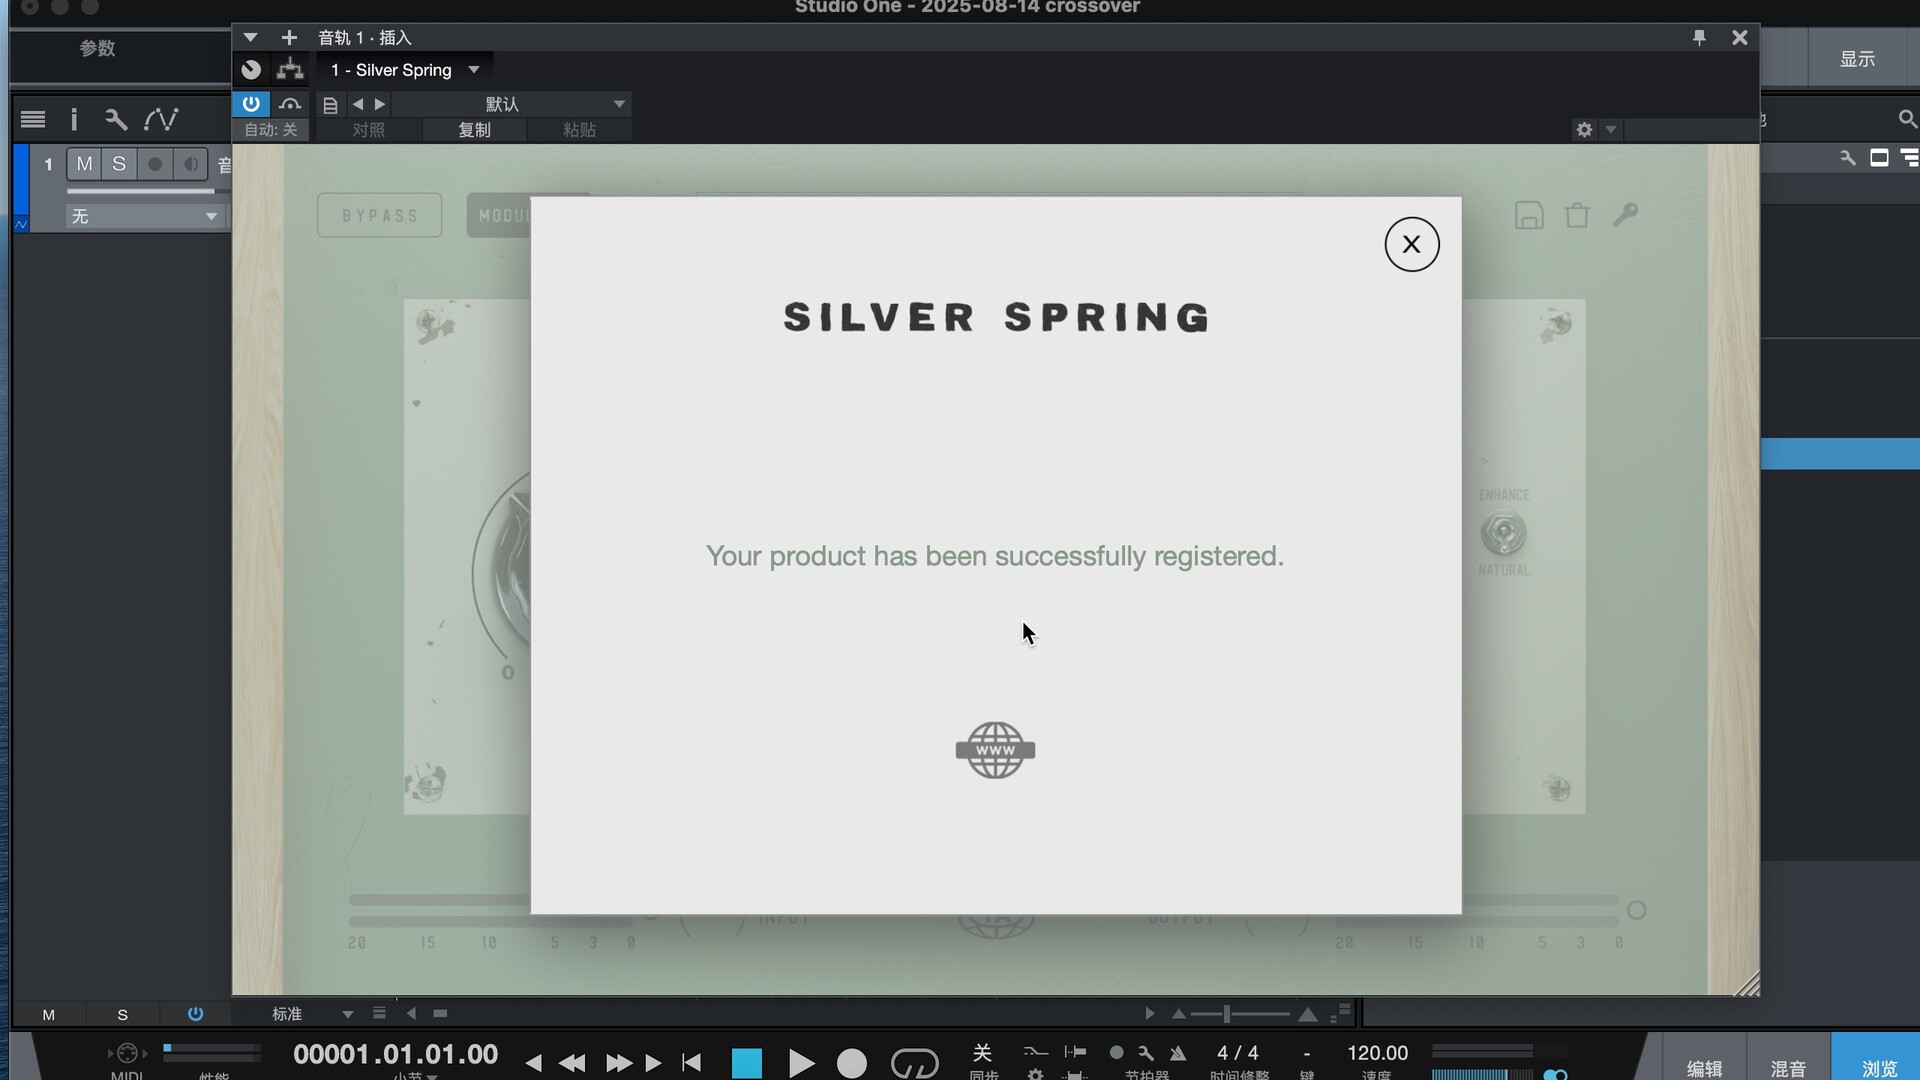This screenshot has height=1080, width=1920.
Task: Open the plugin settings gear icon
Action: pos(1584,130)
